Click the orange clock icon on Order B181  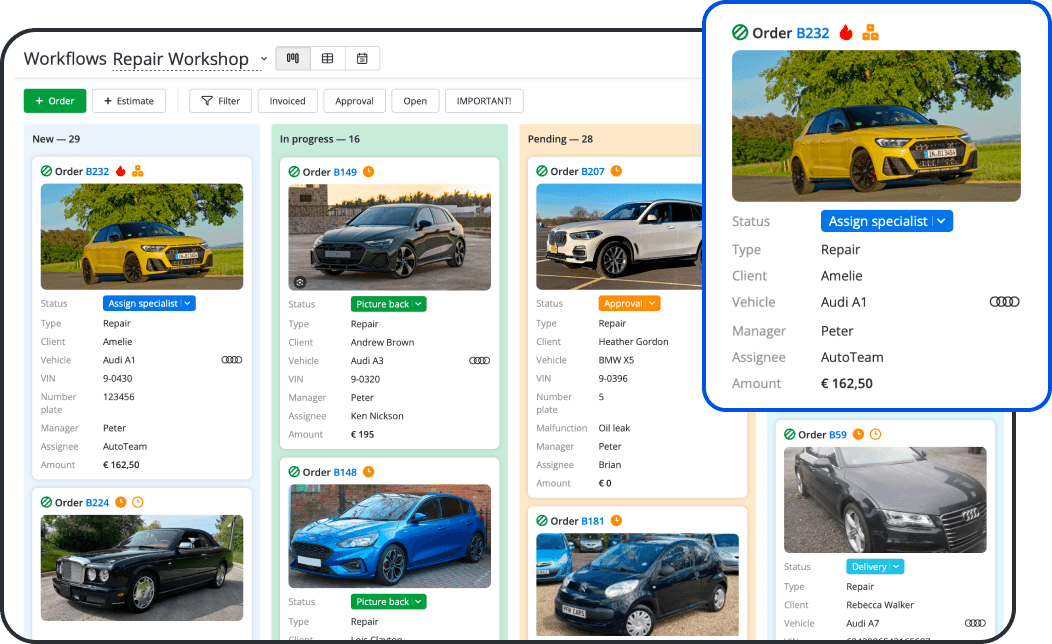[x=616, y=521]
